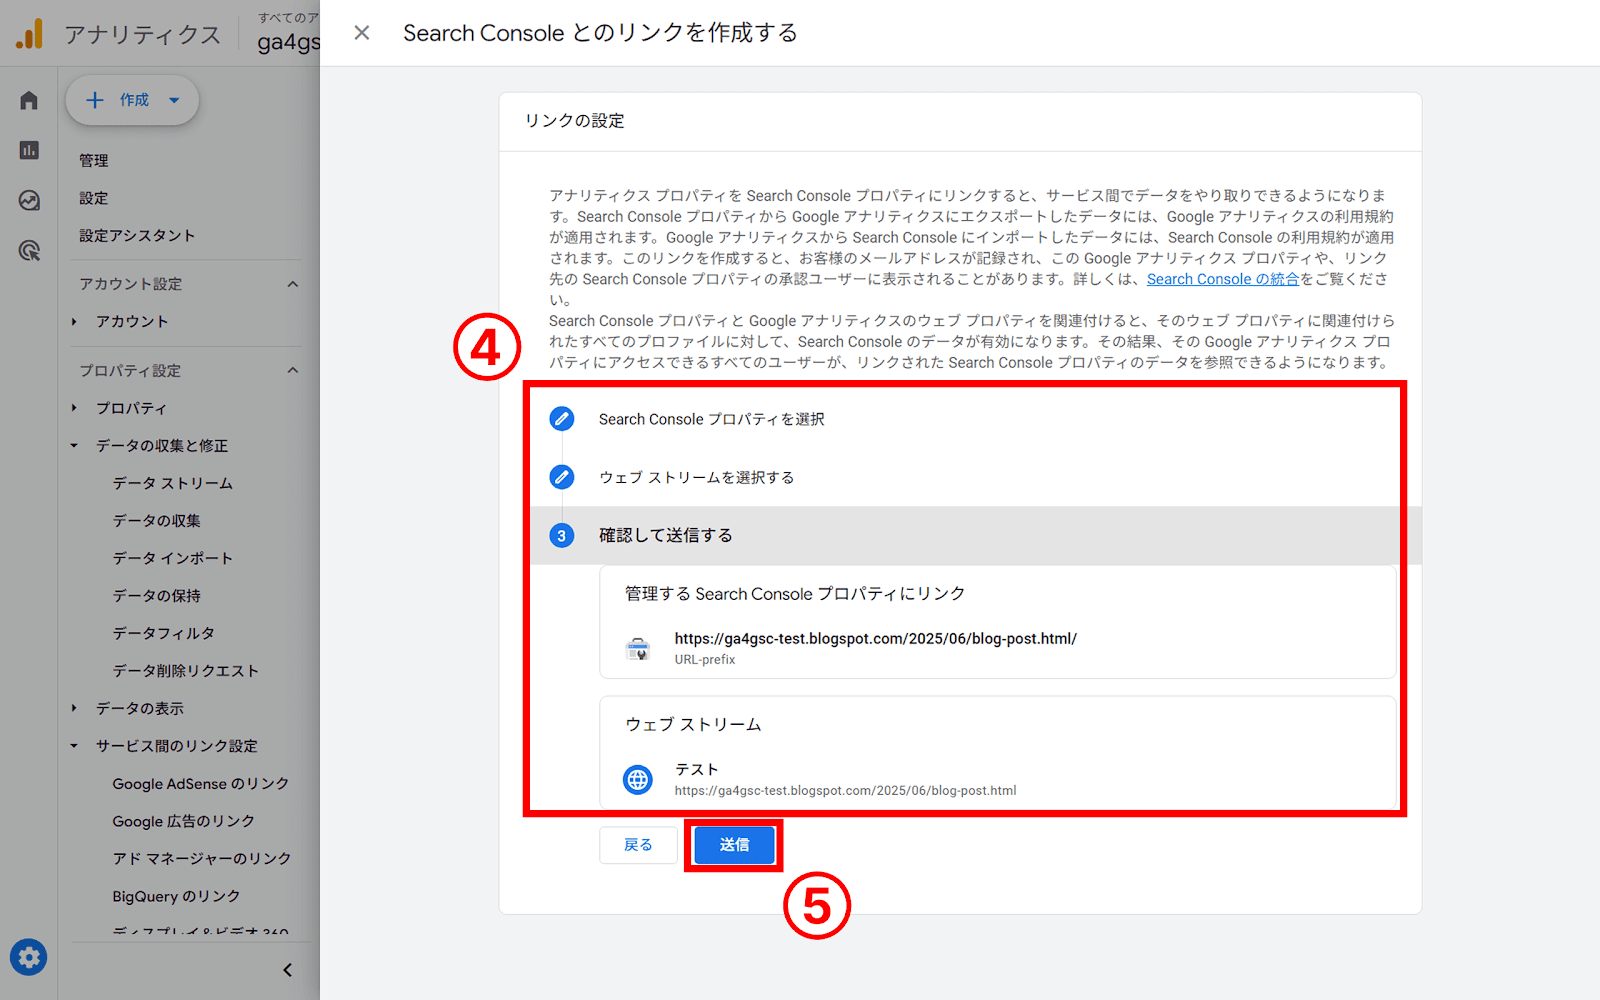
Task: Open Reports from the left icon rail
Action: pos(28,150)
